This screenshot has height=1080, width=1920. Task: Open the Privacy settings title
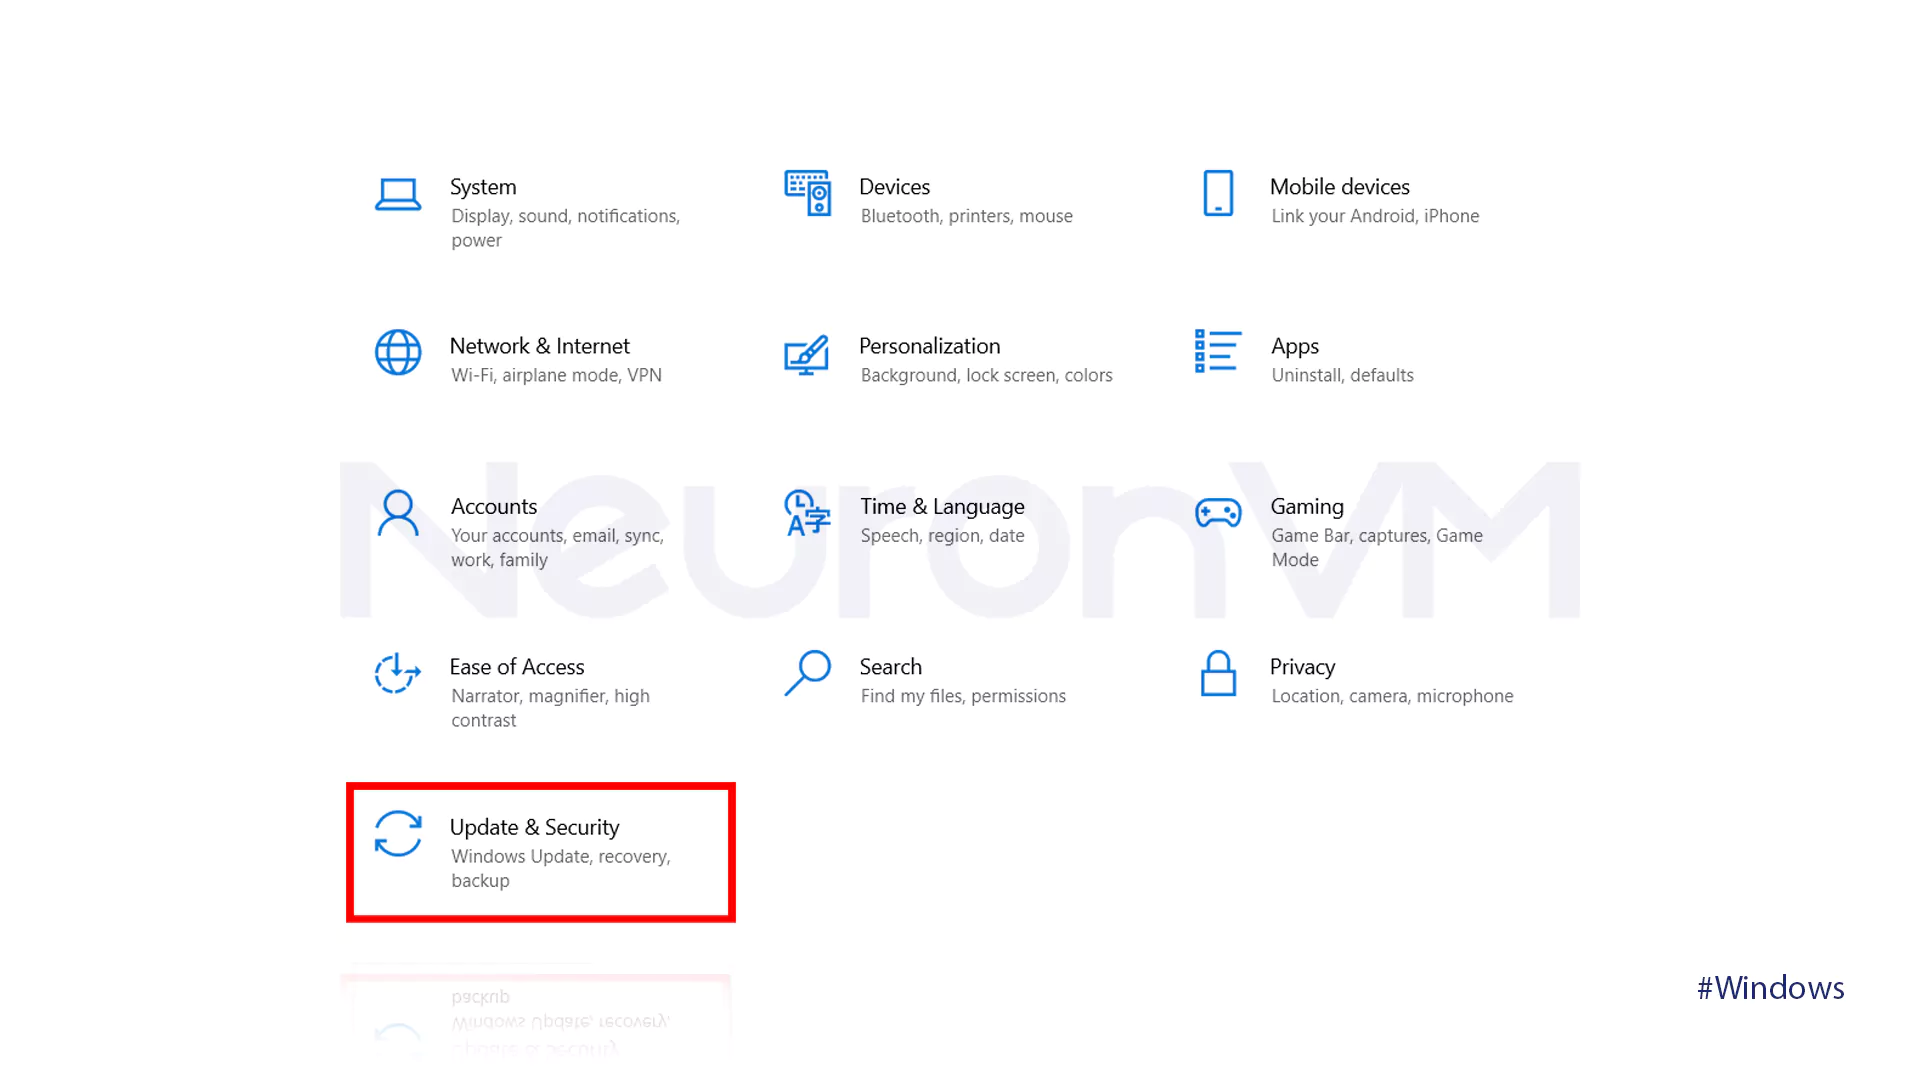[1302, 667]
